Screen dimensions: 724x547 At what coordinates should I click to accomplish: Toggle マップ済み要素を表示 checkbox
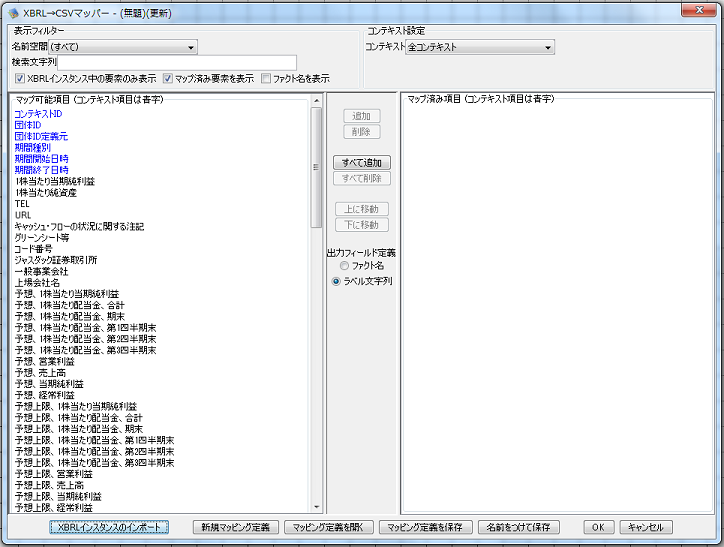(169, 78)
